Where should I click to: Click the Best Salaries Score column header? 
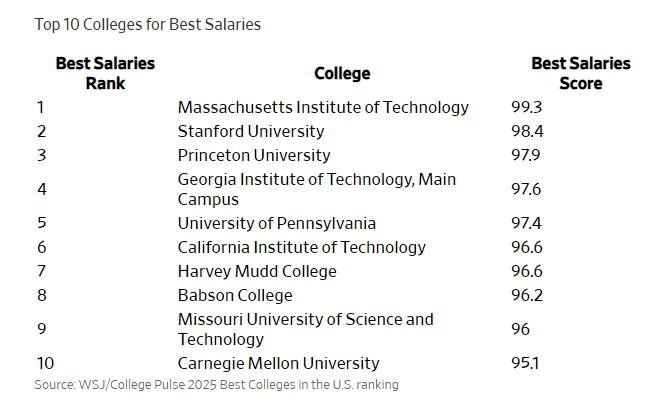tap(580, 73)
